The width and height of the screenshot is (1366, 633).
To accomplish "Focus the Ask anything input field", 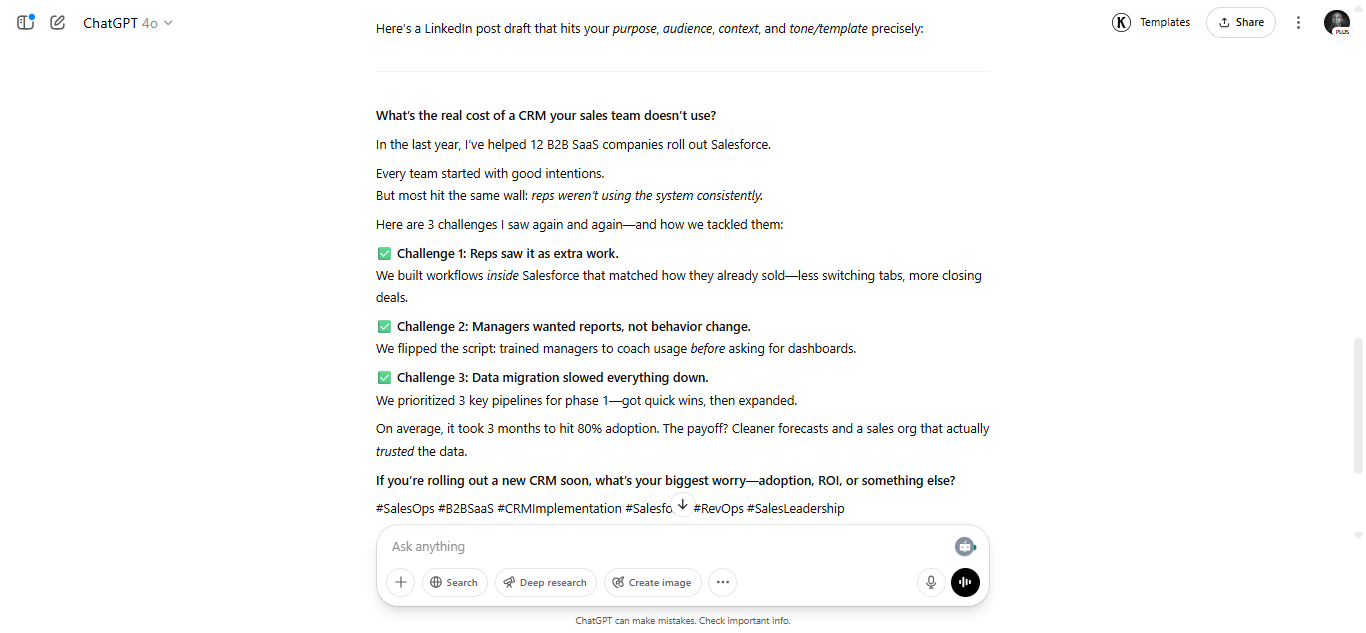I will [660, 546].
